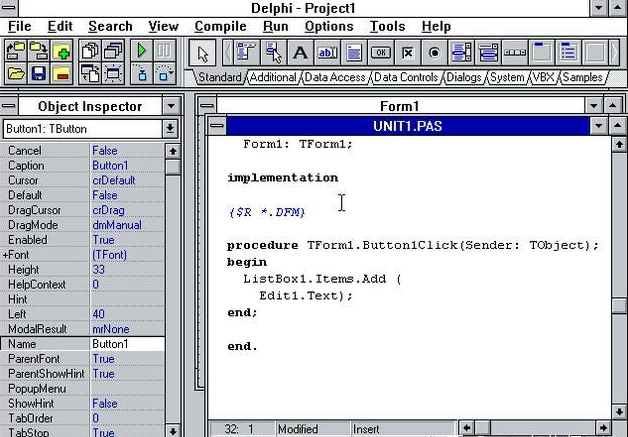Click the Name property value field Button1

coord(125,344)
